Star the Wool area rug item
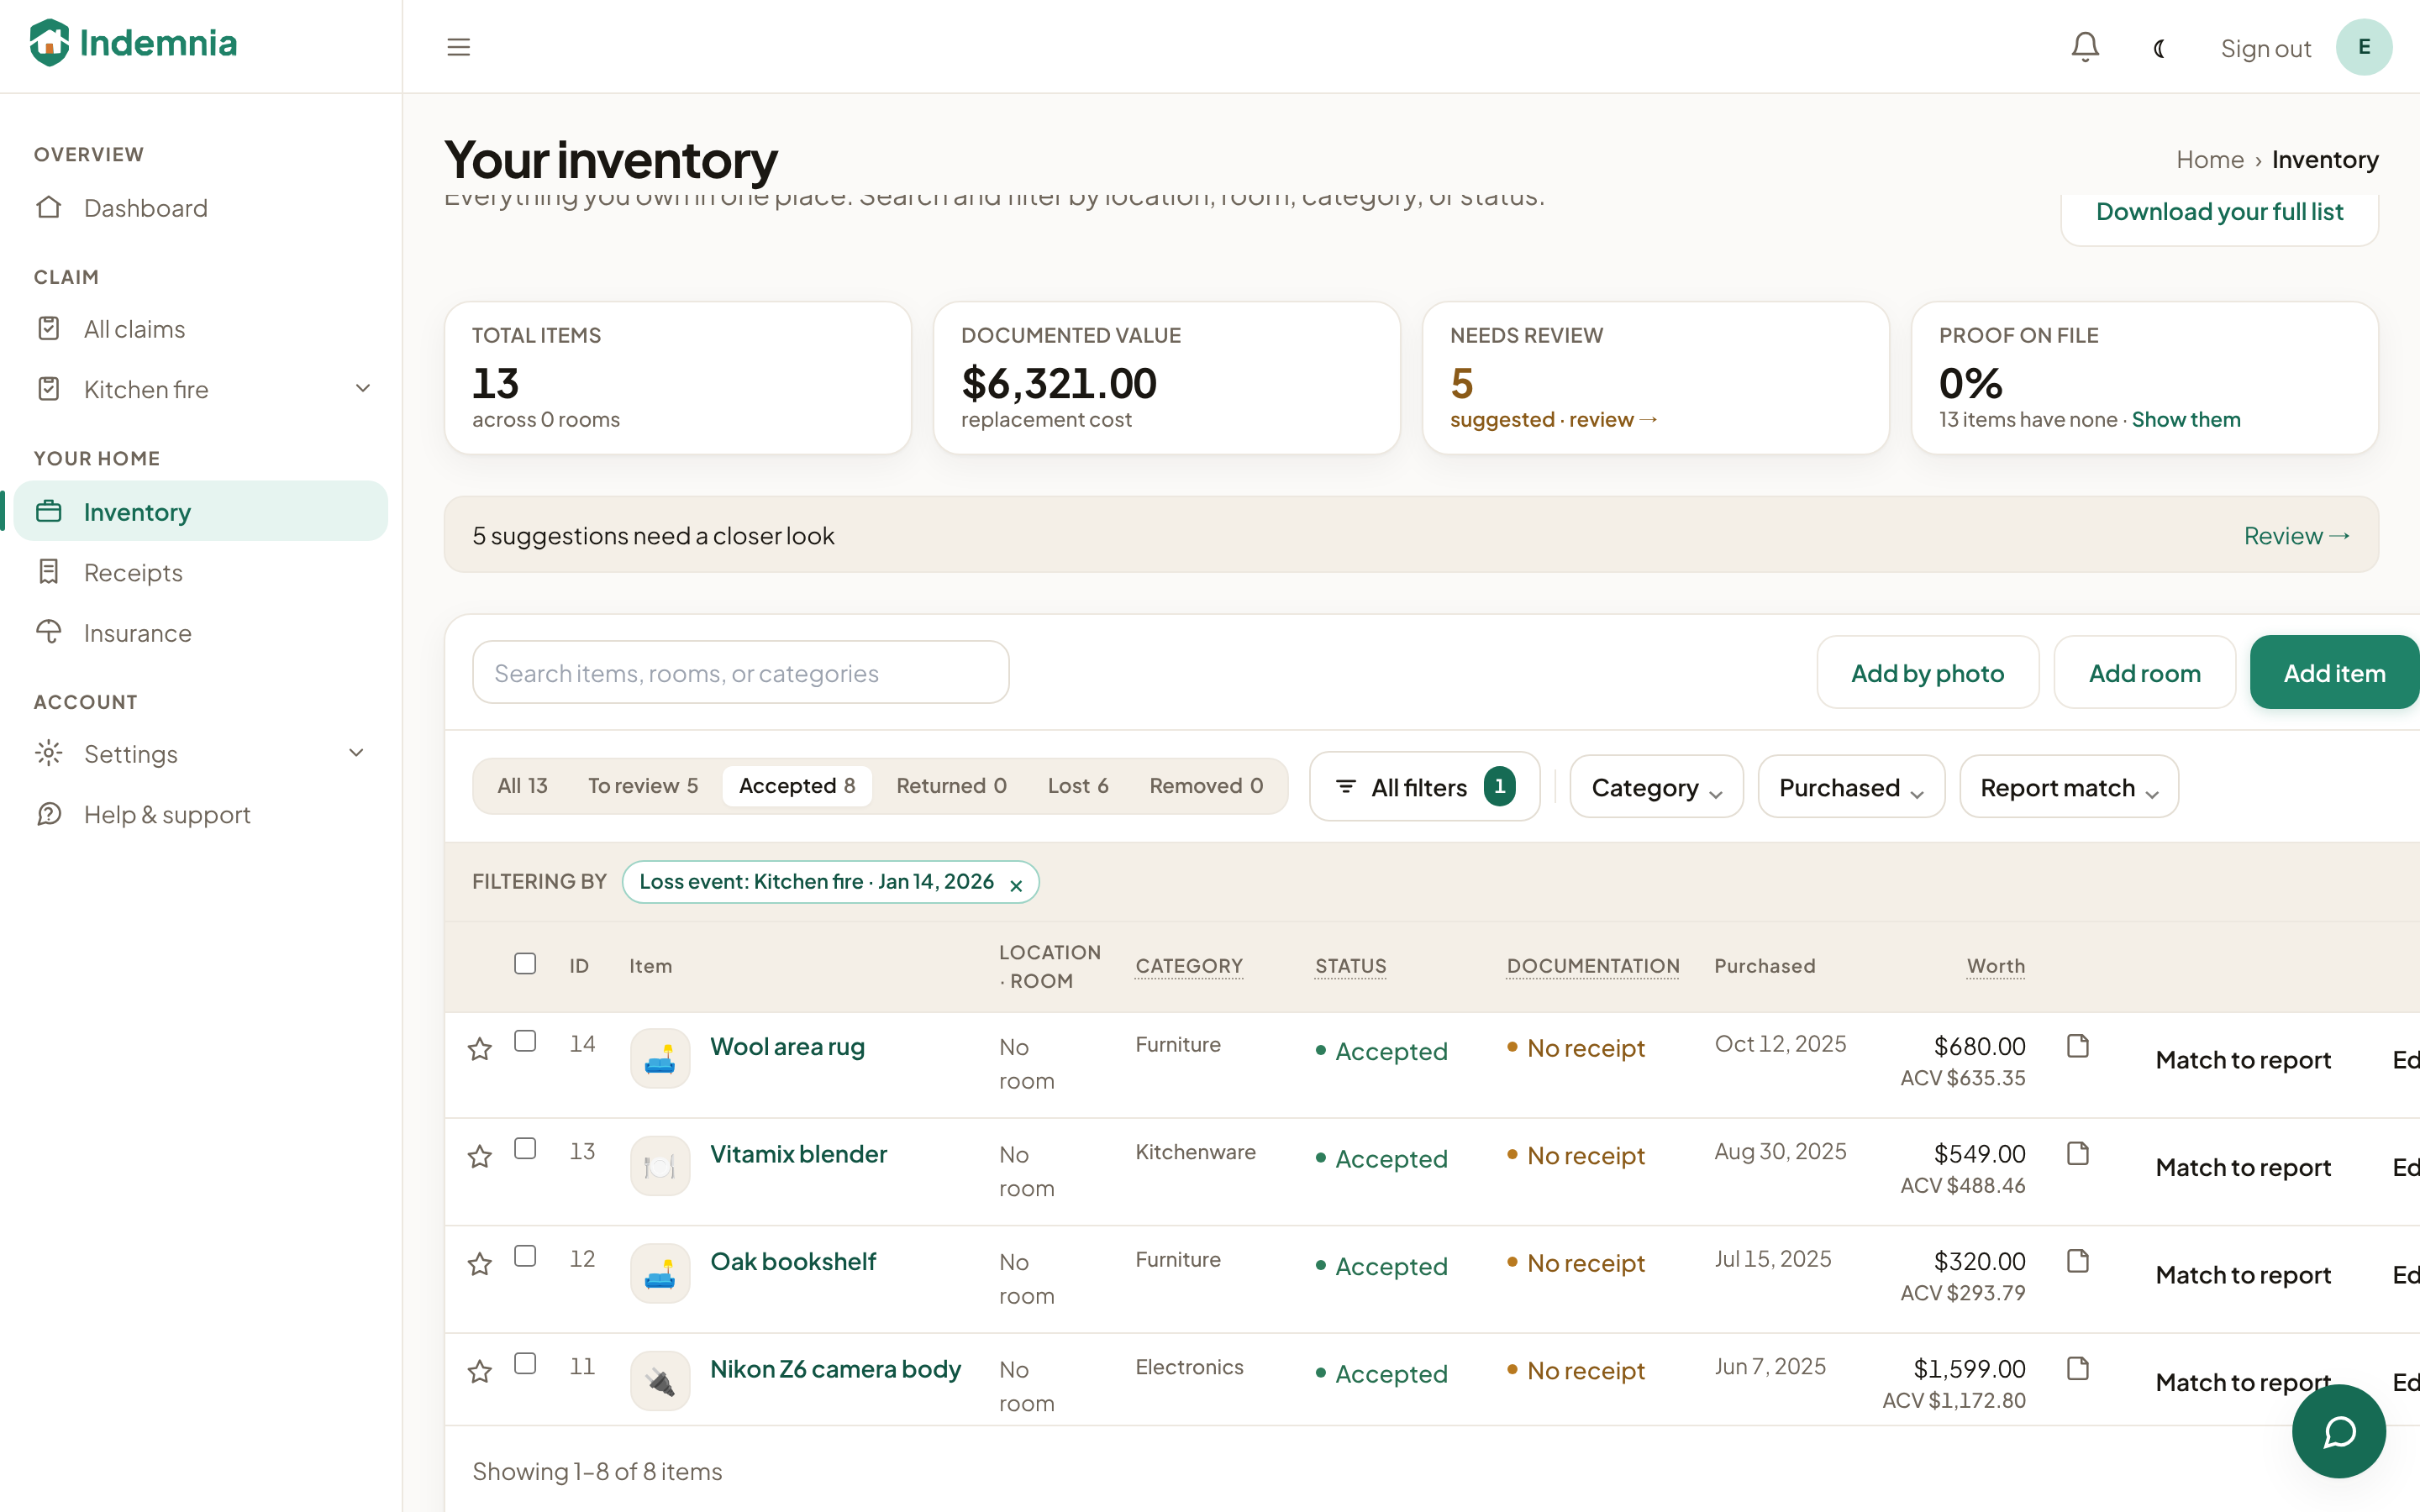The width and height of the screenshot is (2420, 1512). click(x=480, y=1048)
